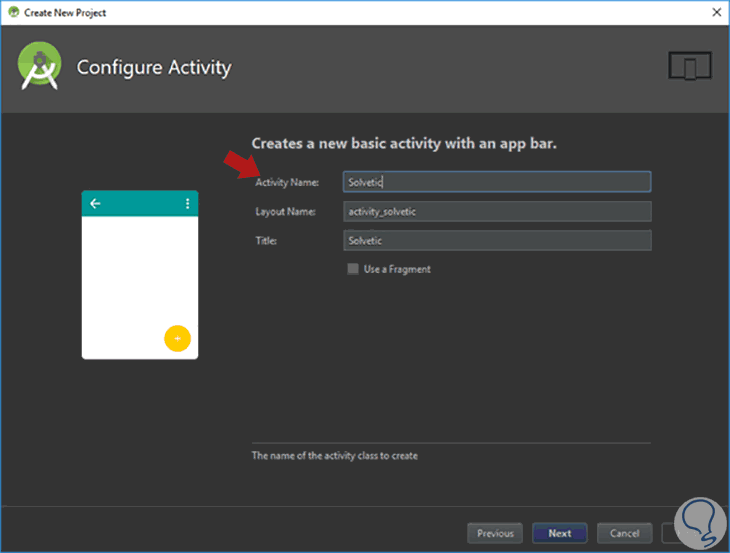The width and height of the screenshot is (730, 553).
Task: Click the Configure Activity header title
Action: tap(154, 68)
